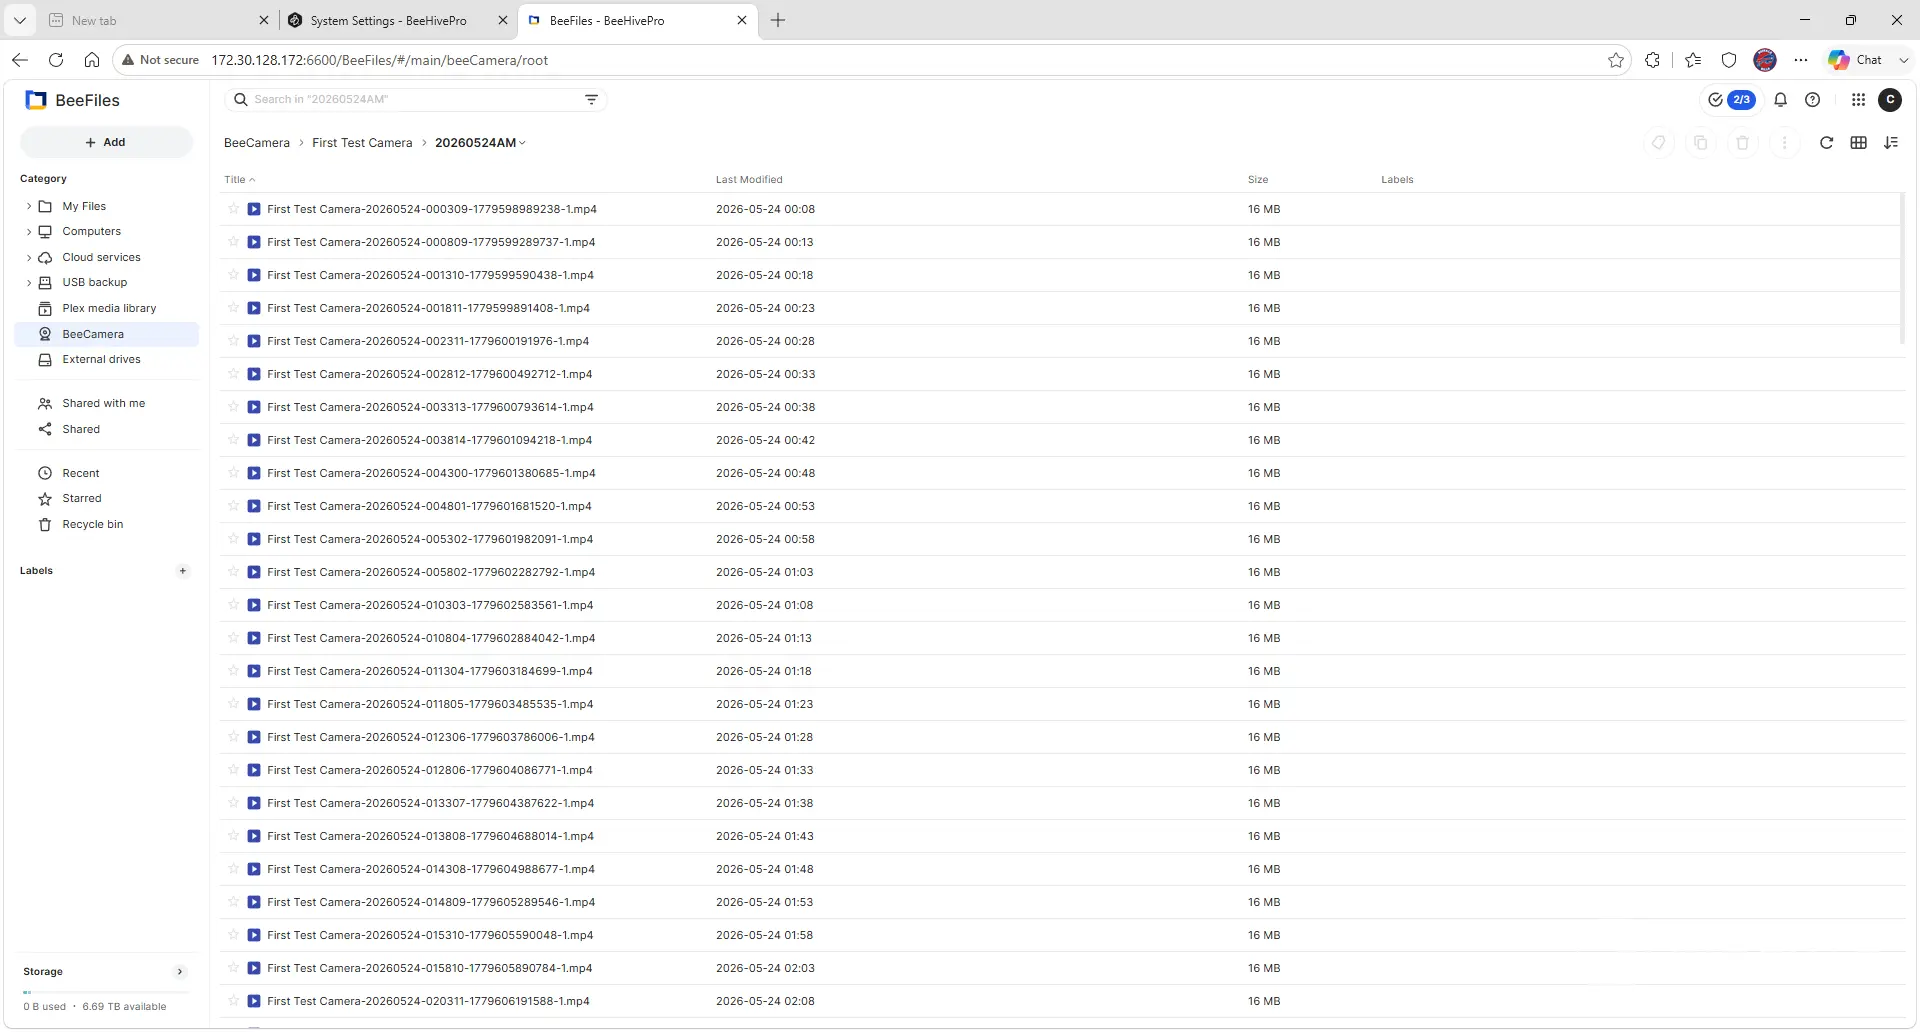Expand the USB backup tree node
Image resolution: width=1920 pixels, height=1032 pixels.
pyautogui.click(x=28, y=283)
